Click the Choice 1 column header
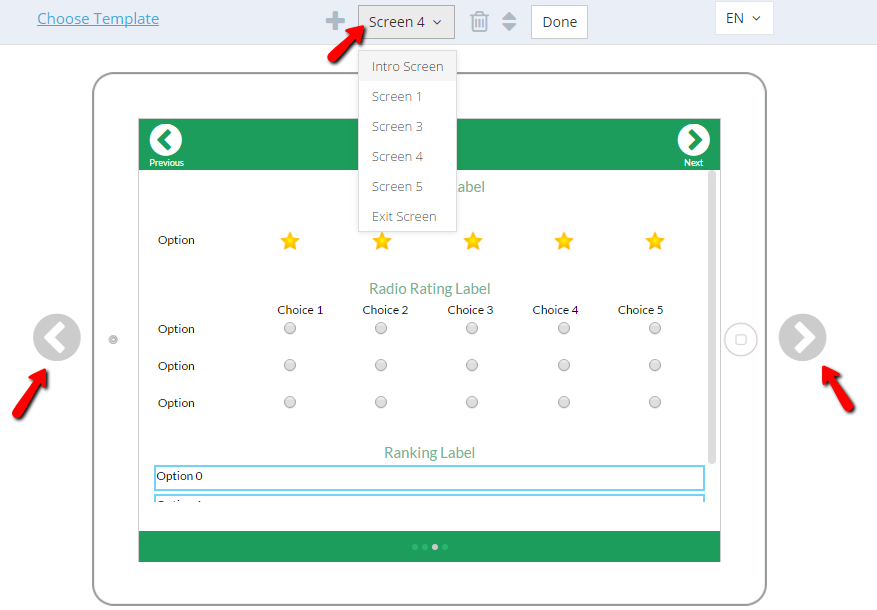This screenshot has width=877, height=610. coord(300,310)
